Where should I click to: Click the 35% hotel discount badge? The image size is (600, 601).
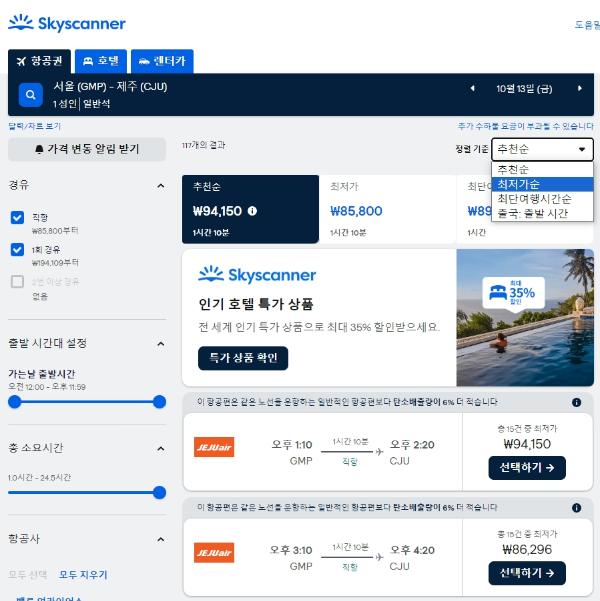tap(513, 293)
